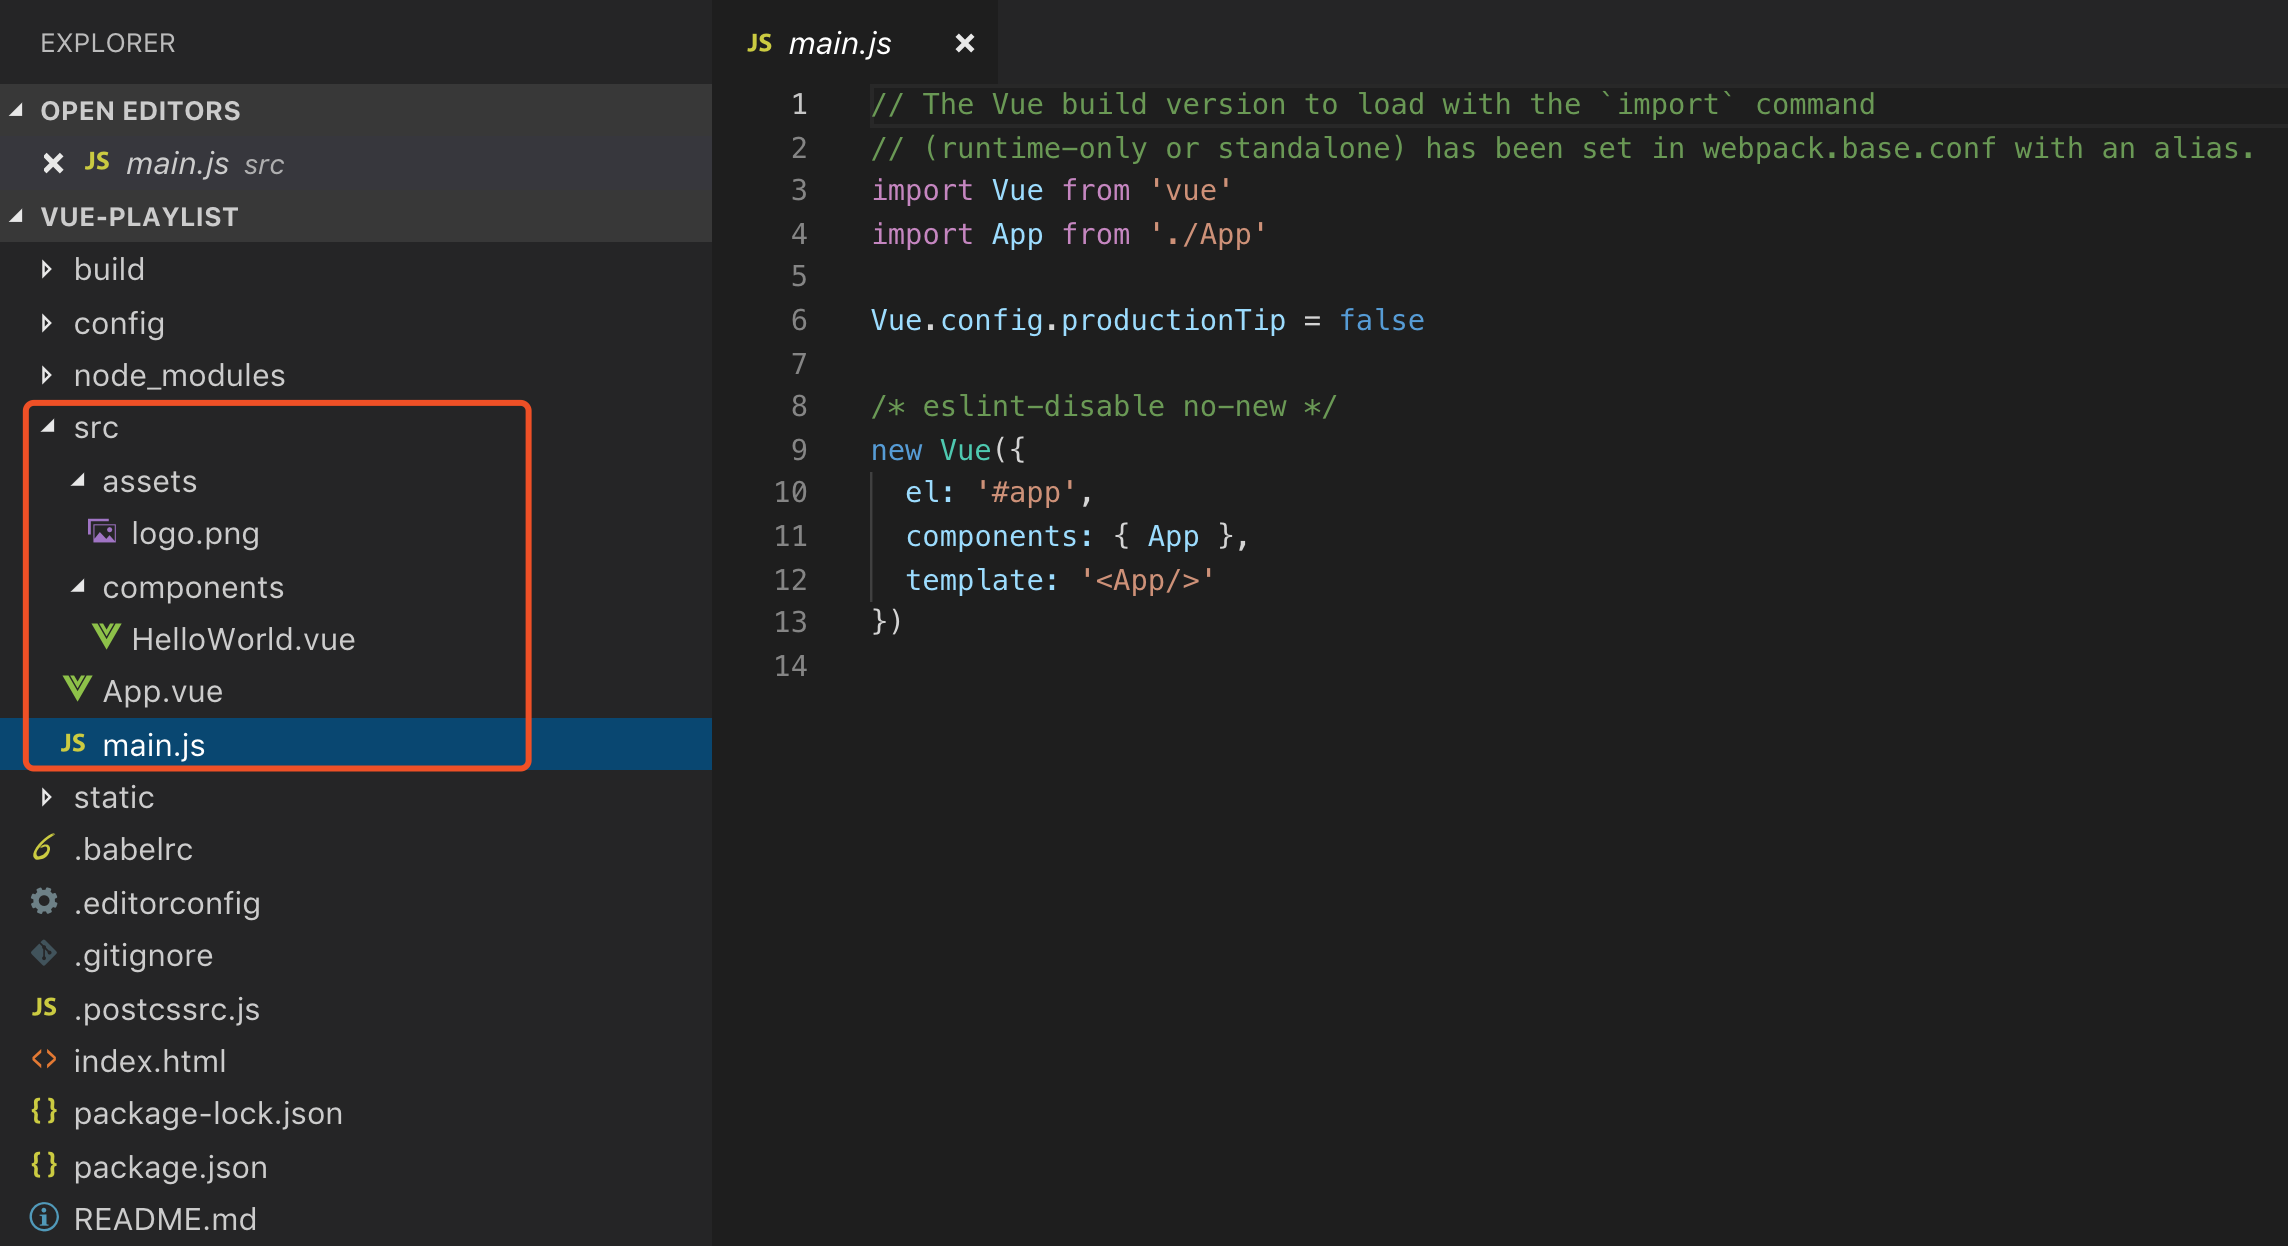
Task: Collapse the OPEN EDITORS section
Action: 17,111
